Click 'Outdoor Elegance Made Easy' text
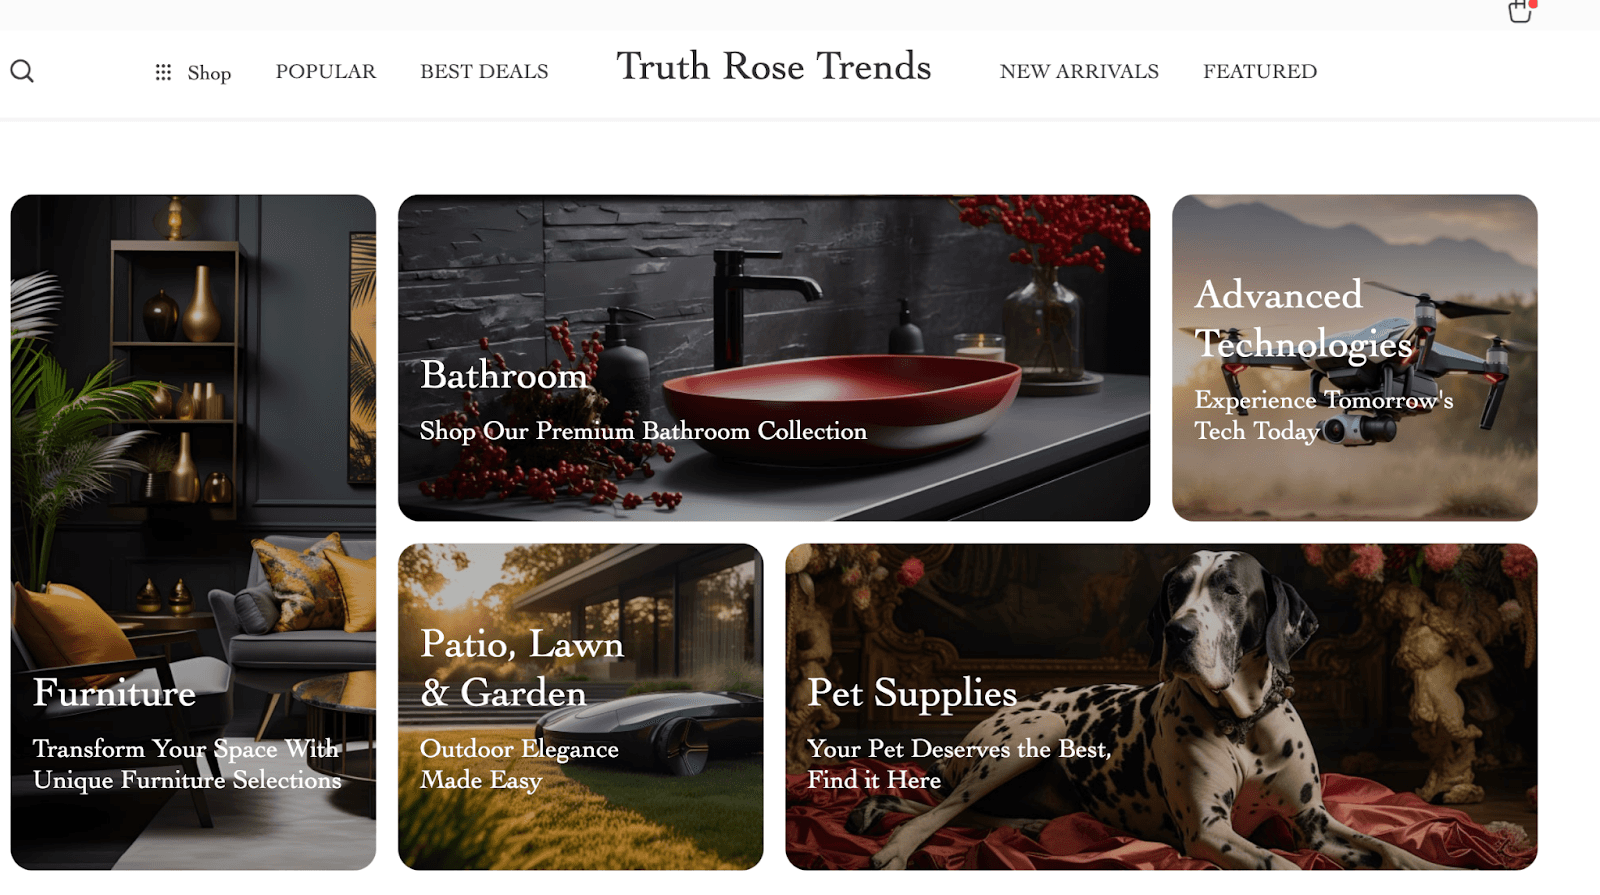 tap(519, 764)
